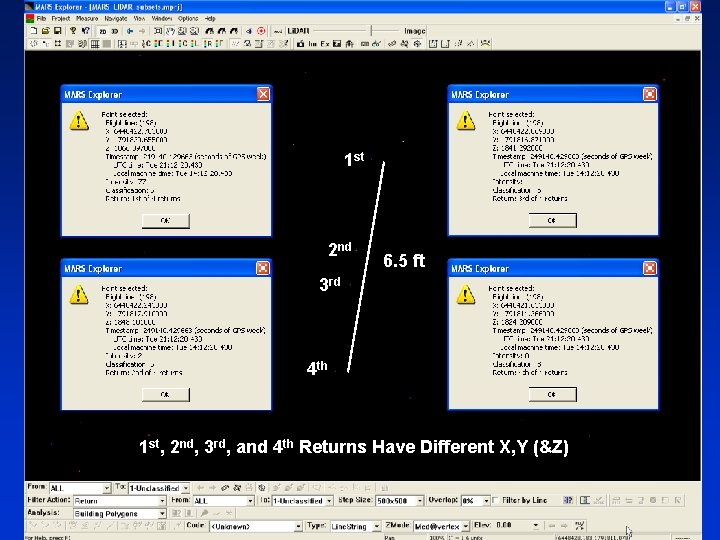Open the From ALL dropdown beside Filter Action
This screenshot has width=720, height=540.
[250, 501]
